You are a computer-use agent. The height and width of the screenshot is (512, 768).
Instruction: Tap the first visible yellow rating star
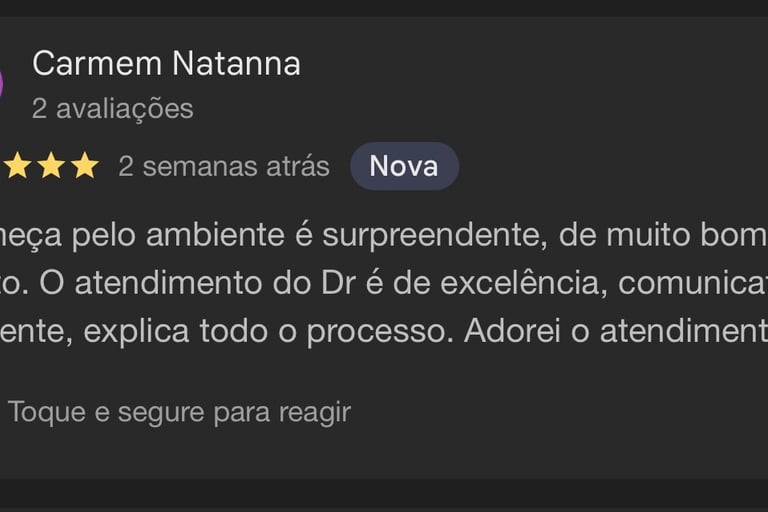(18, 165)
